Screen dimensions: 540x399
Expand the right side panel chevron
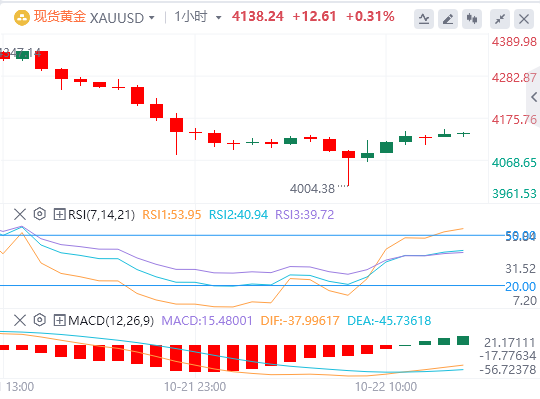tap(534, 97)
